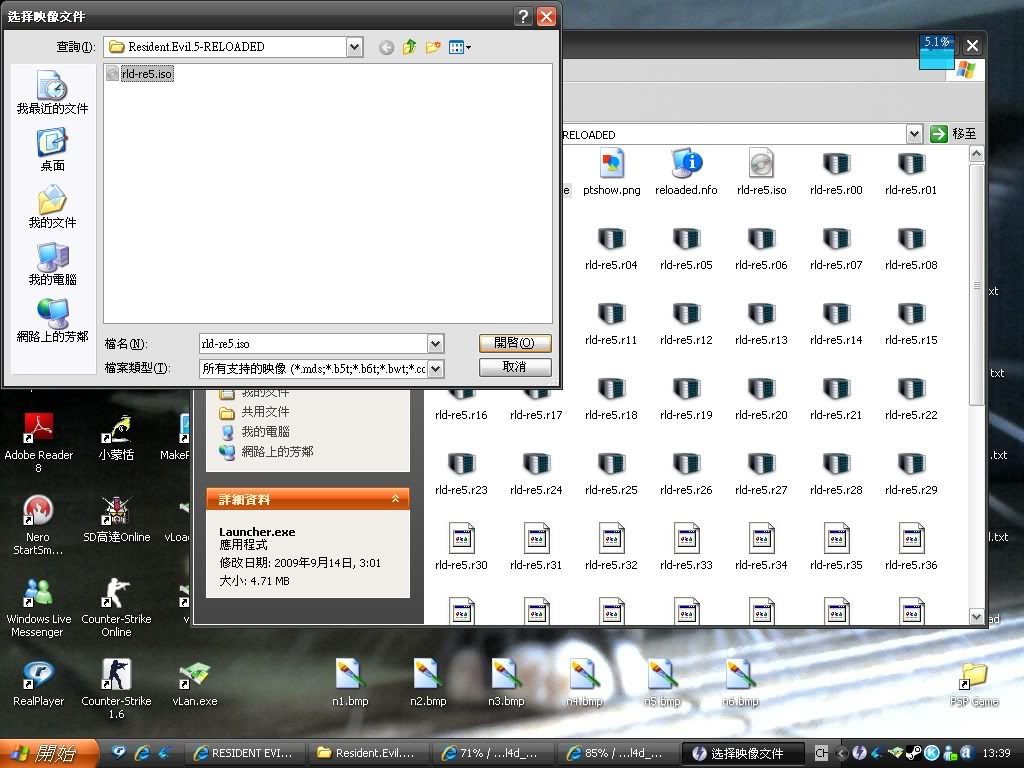
Task: Click the 開啟 (Open) button
Action: tap(515, 343)
